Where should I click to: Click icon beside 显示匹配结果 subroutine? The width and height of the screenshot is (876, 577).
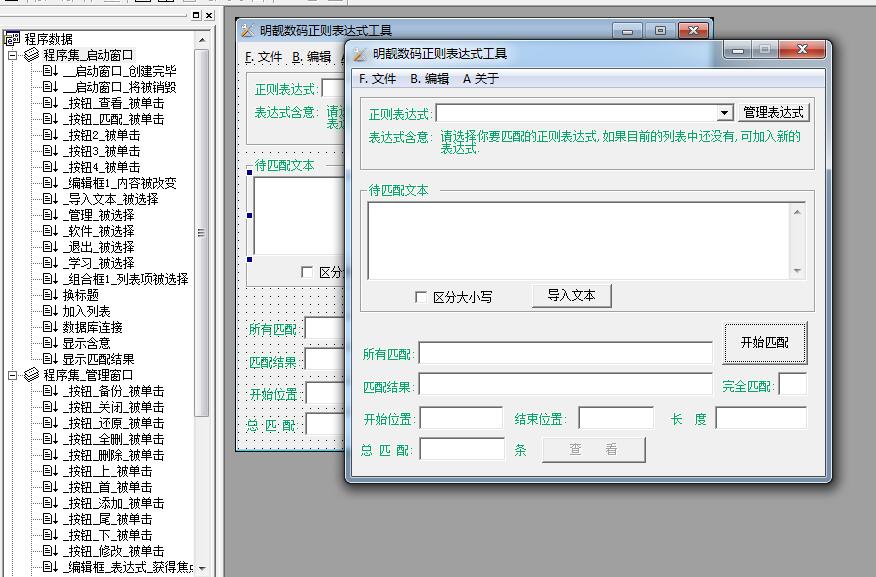point(50,359)
